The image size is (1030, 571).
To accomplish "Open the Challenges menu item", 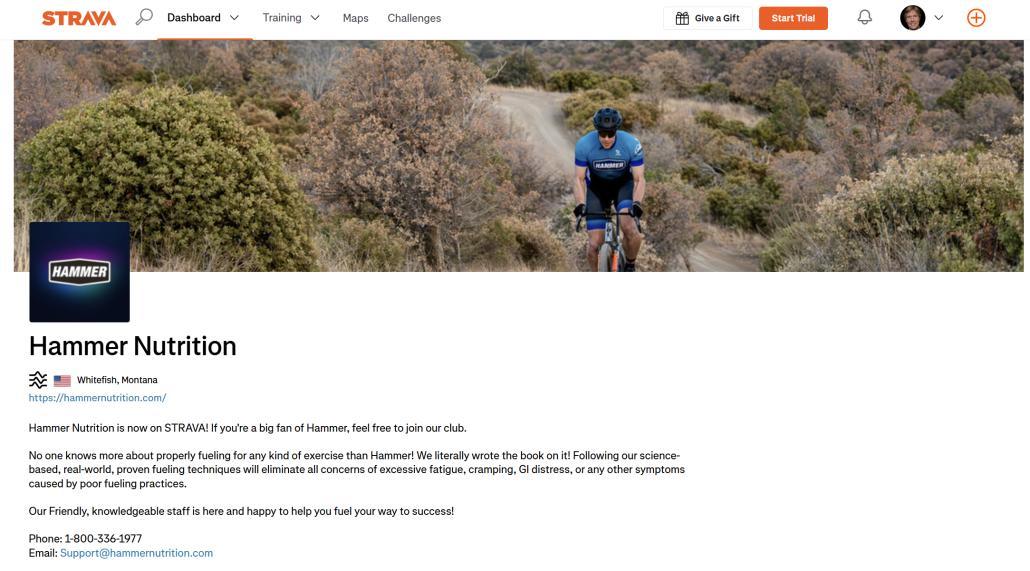I will (x=414, y=18).
